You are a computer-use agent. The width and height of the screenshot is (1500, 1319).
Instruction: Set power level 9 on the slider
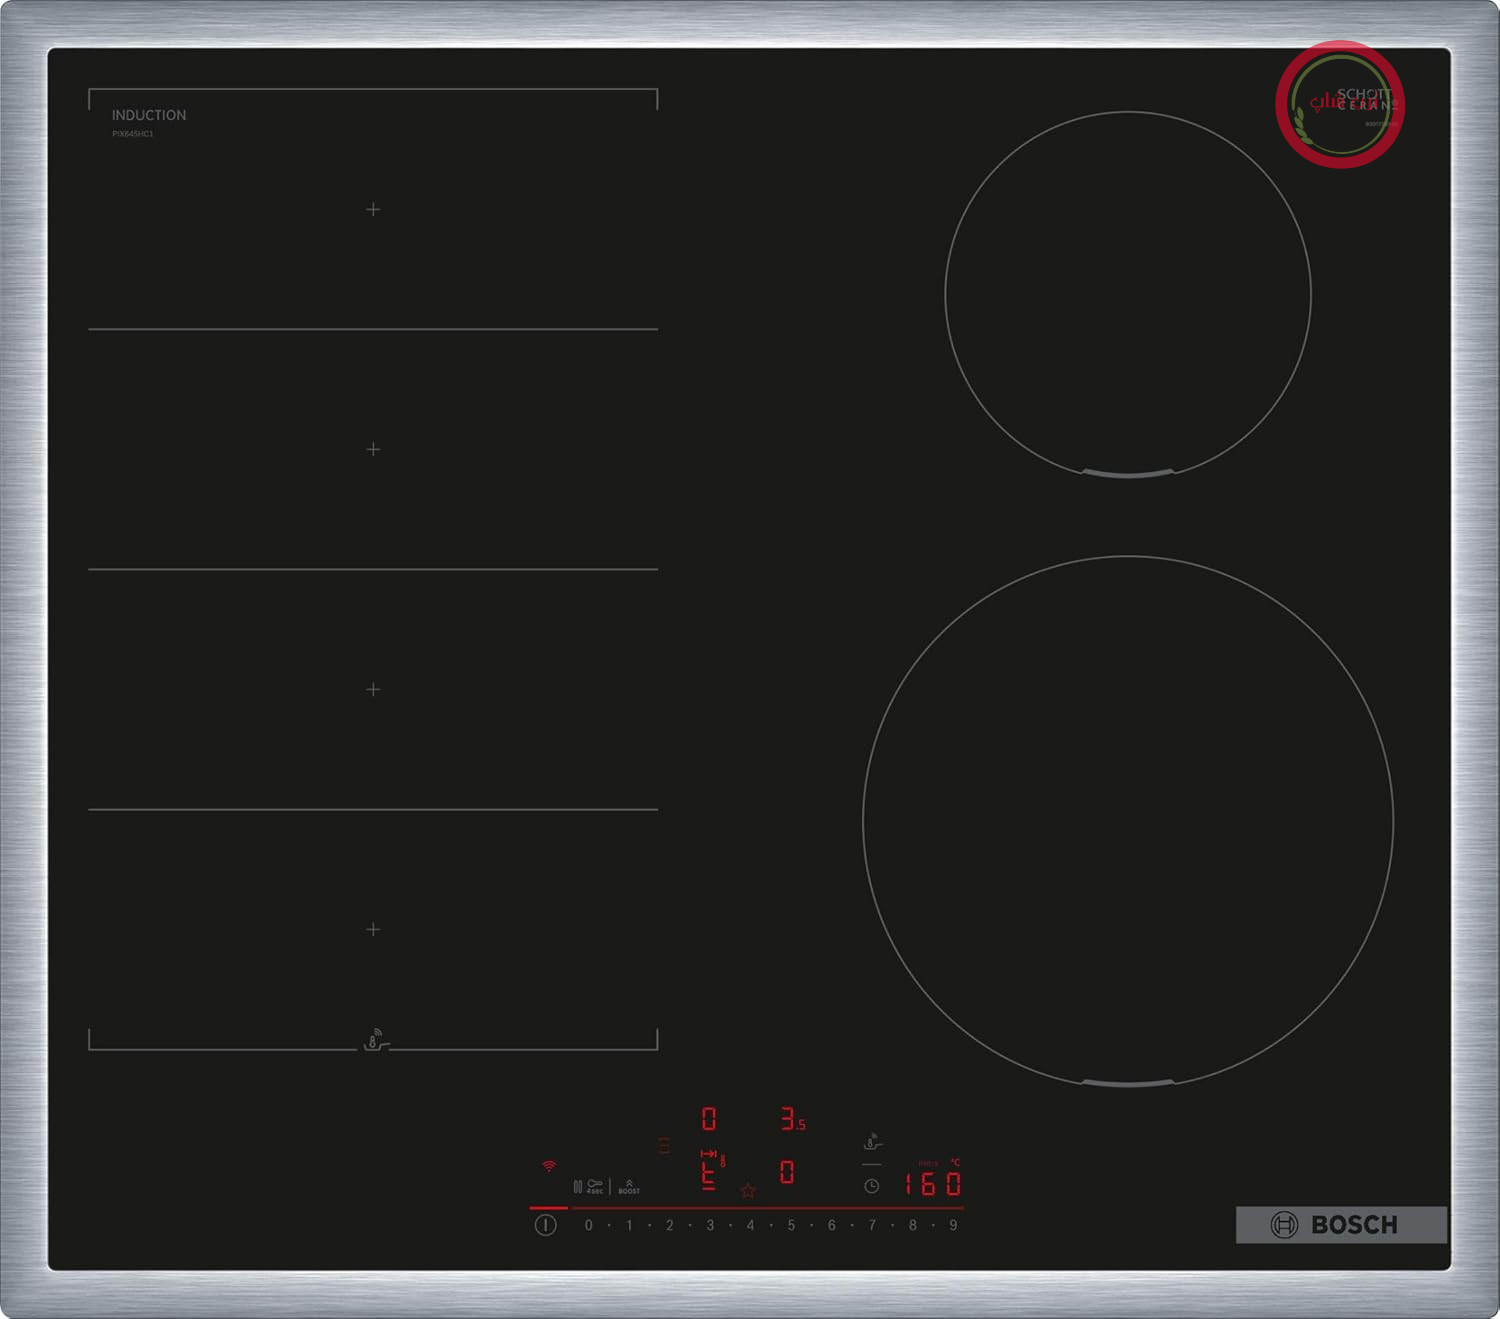[953, 1225]
